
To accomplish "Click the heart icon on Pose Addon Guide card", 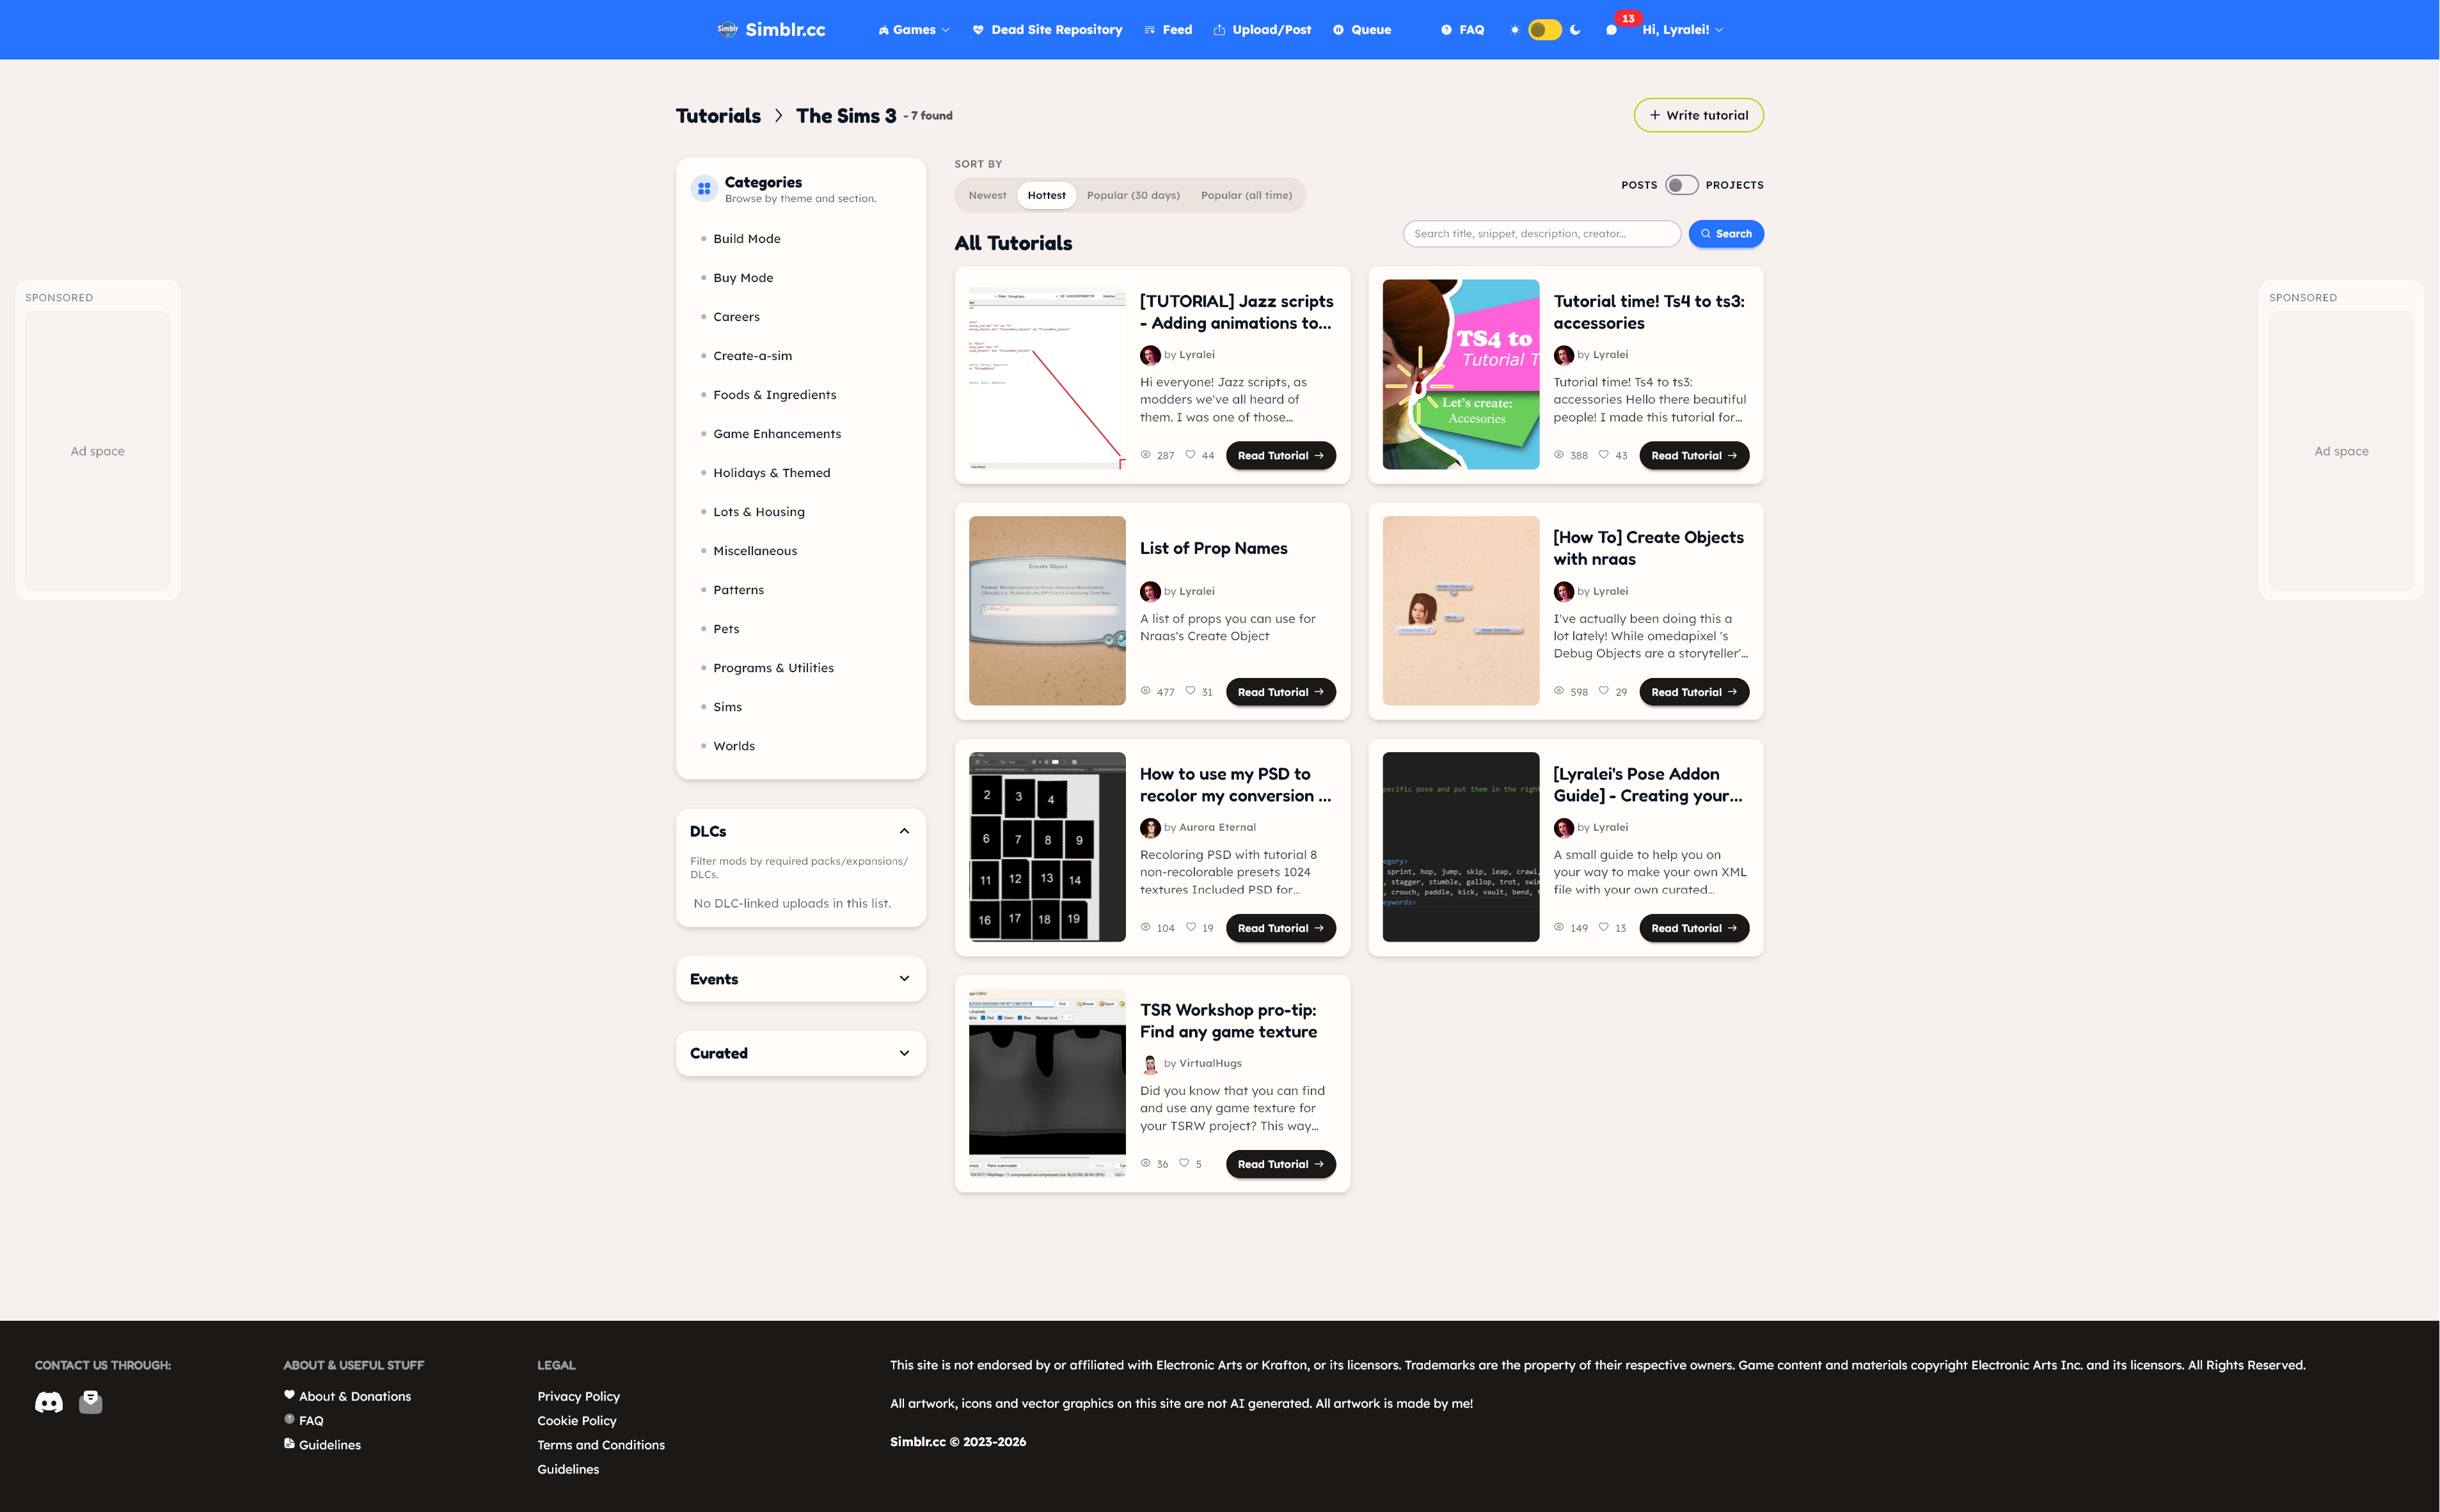I will click(1604, 927).
